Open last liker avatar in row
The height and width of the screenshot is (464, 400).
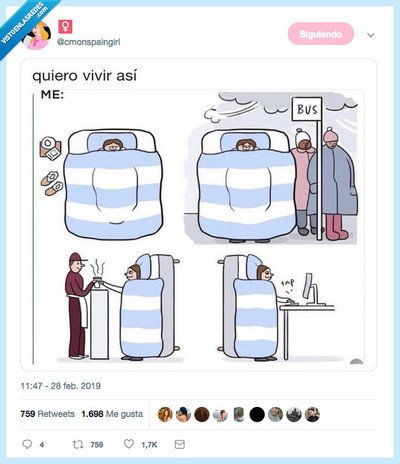tap(312, 414)
